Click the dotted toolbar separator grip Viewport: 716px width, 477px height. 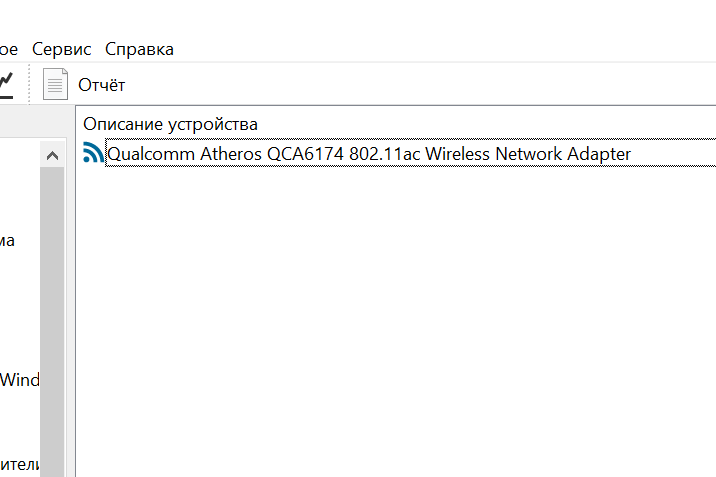(x=29, y=84)
